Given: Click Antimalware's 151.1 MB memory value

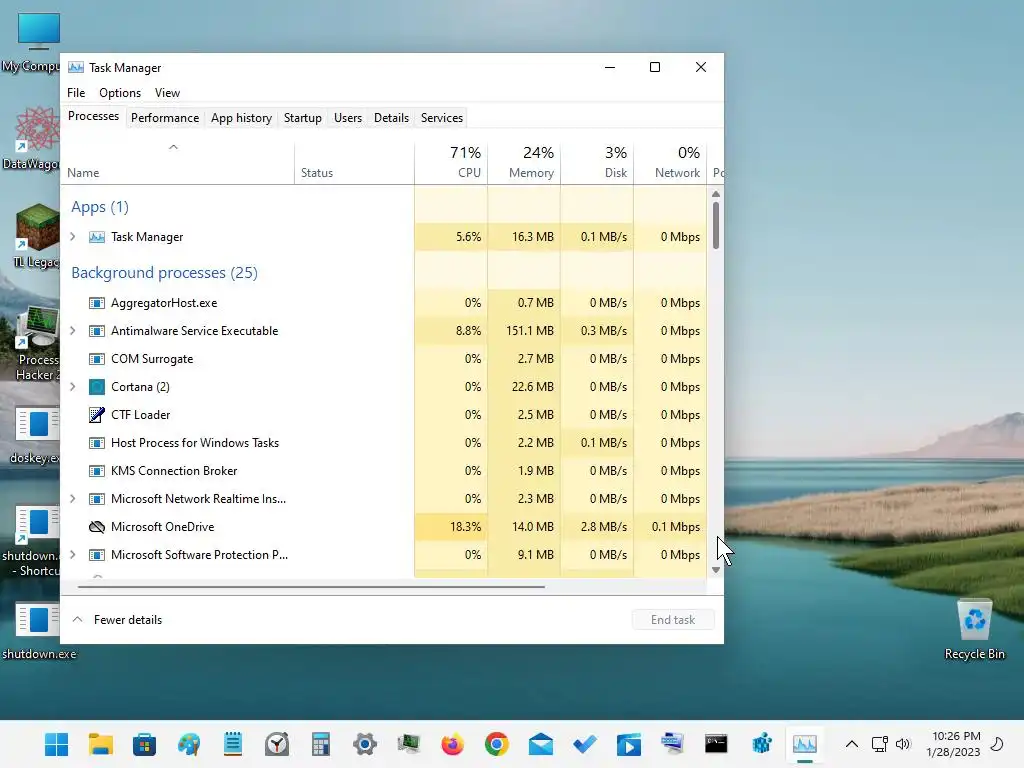Looking at the screenshot, I should (x=530, y=330).
